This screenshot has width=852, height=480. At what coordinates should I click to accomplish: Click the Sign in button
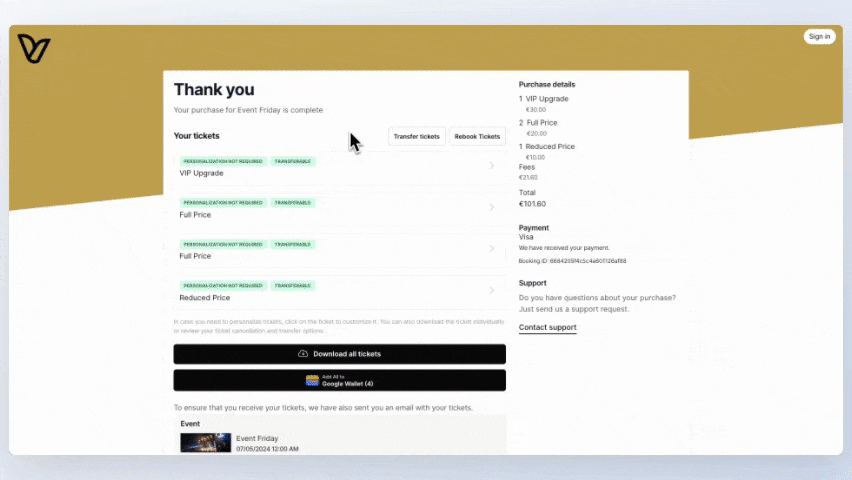point(819,37)
